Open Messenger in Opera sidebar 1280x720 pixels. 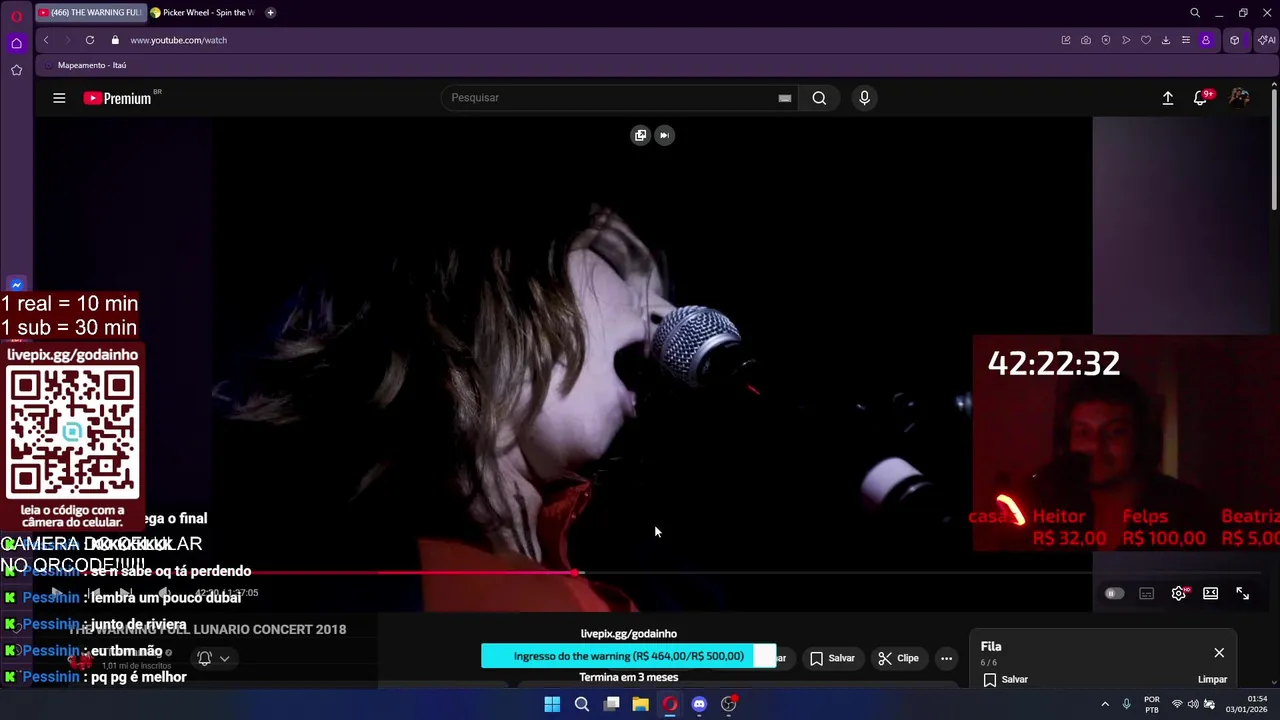pos(16,285)
